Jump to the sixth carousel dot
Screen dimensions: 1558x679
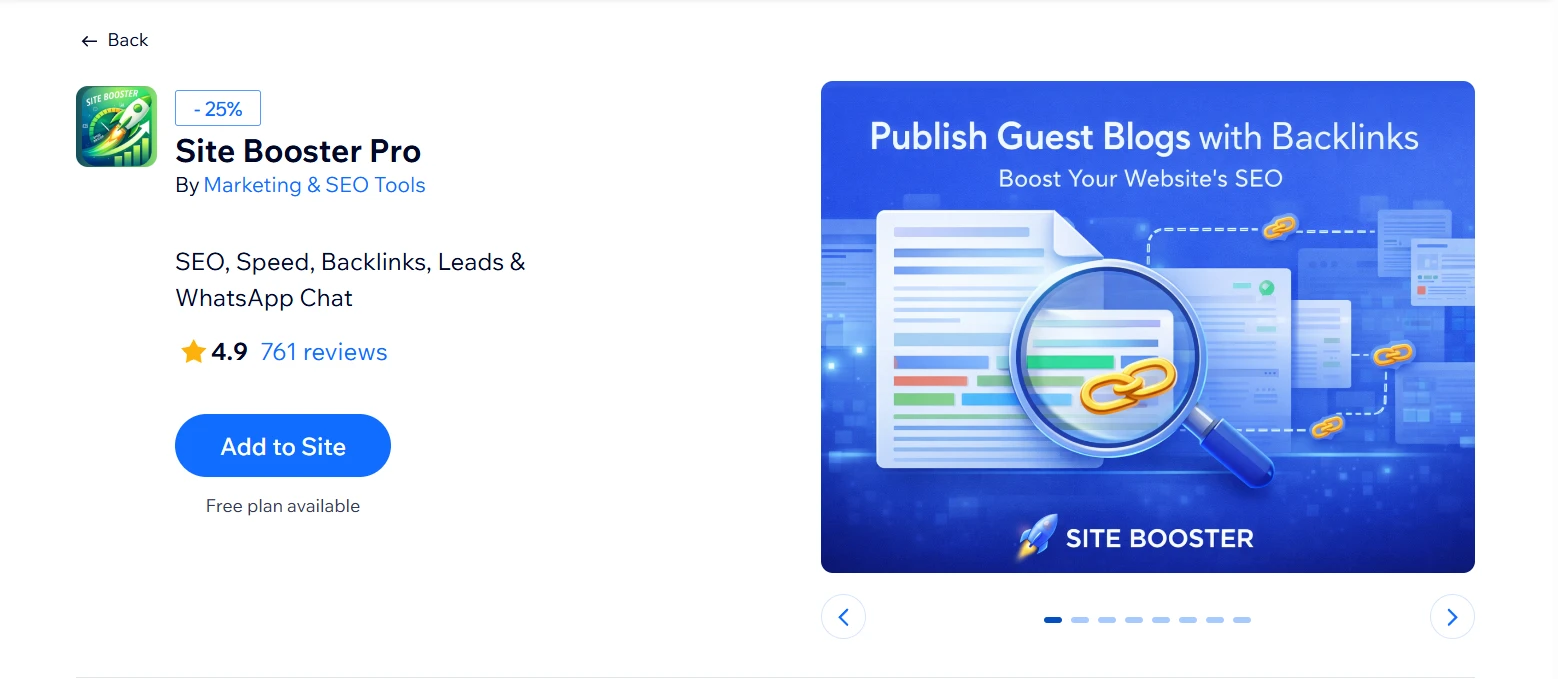pyautogui.click(x=1188, y=620)
